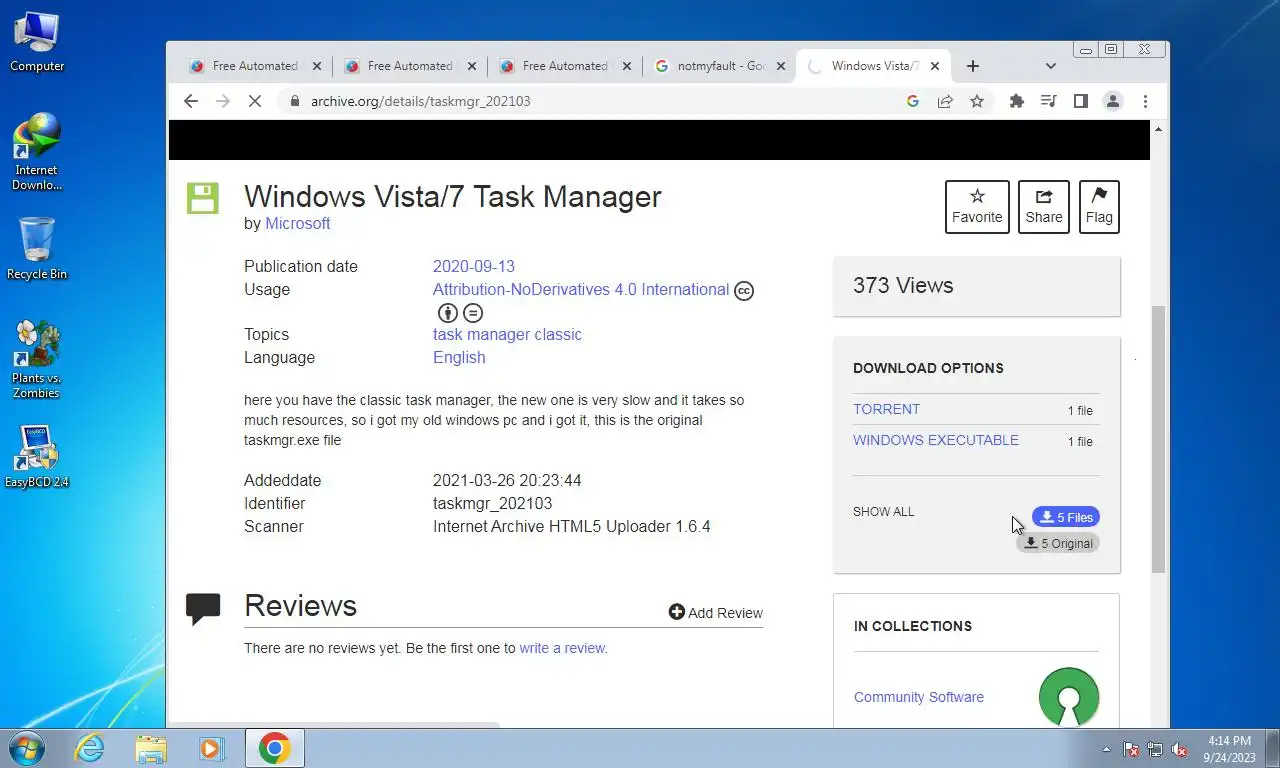Open the media control icon in Chrome toolbar
Viewport: 1280px width, 768px height.
(x=1048, y=101)
